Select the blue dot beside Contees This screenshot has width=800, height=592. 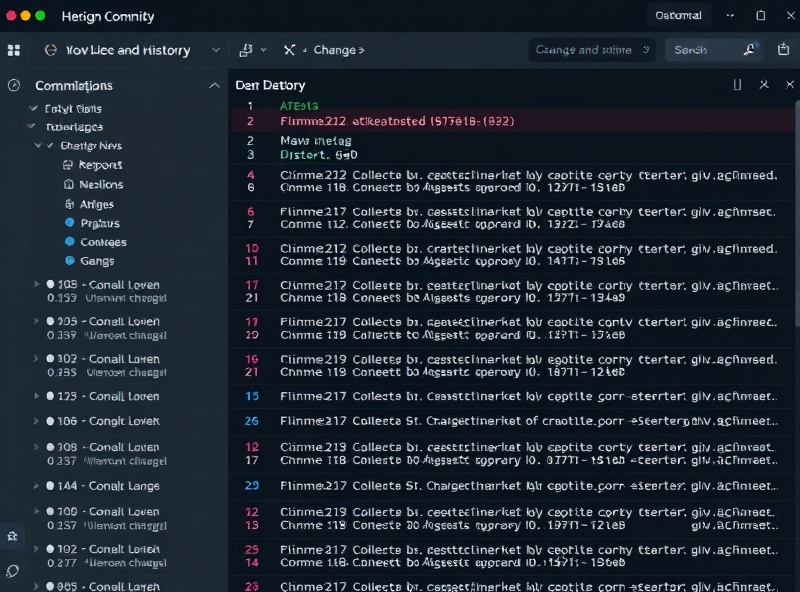(x=70, y=241)
